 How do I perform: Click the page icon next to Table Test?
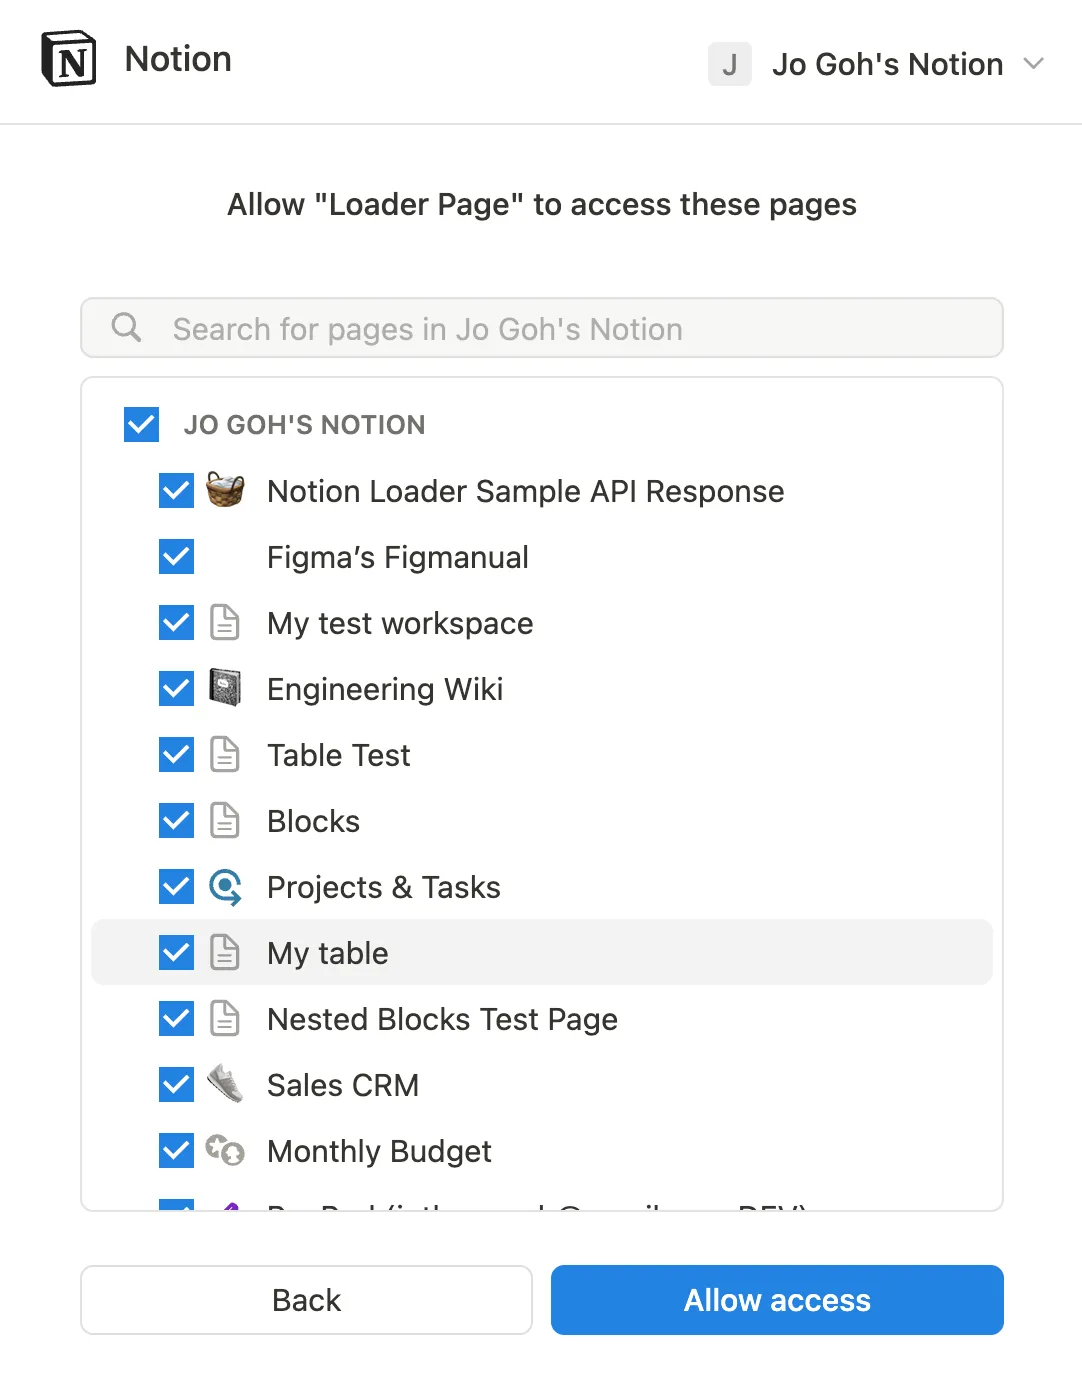225,754
